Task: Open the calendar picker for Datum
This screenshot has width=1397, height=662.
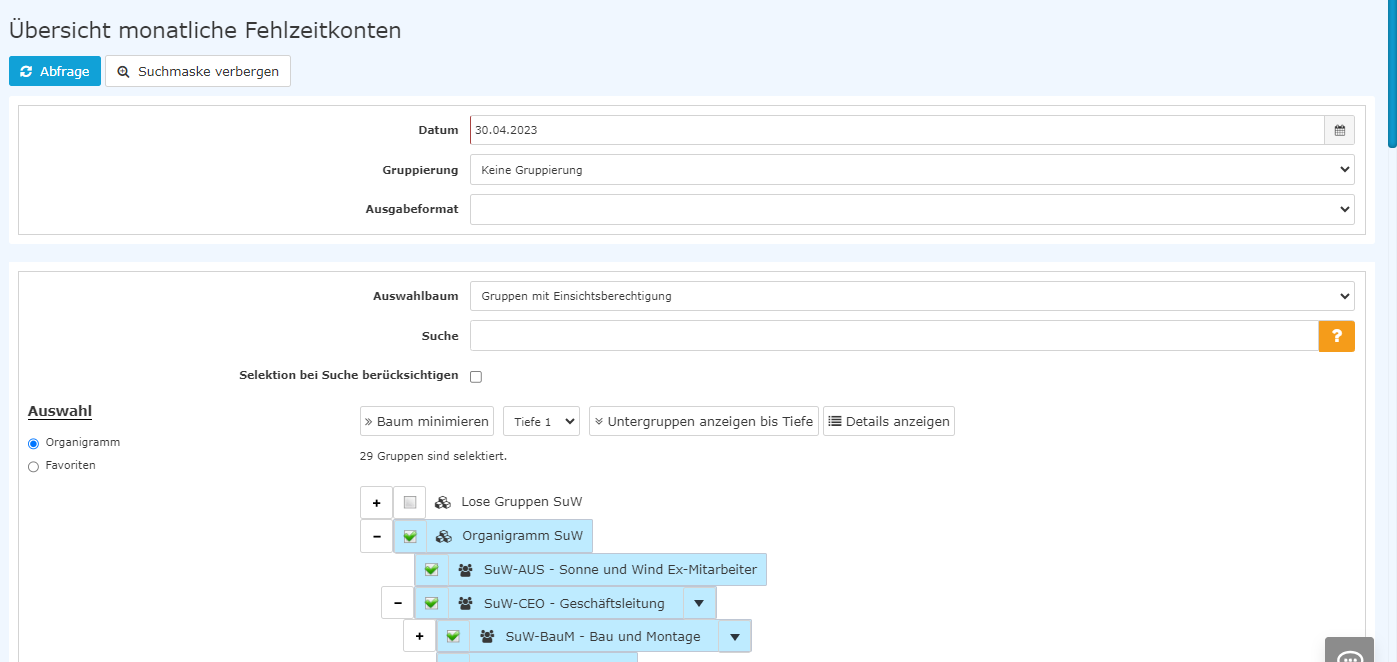Action: tap(1339, 130)
